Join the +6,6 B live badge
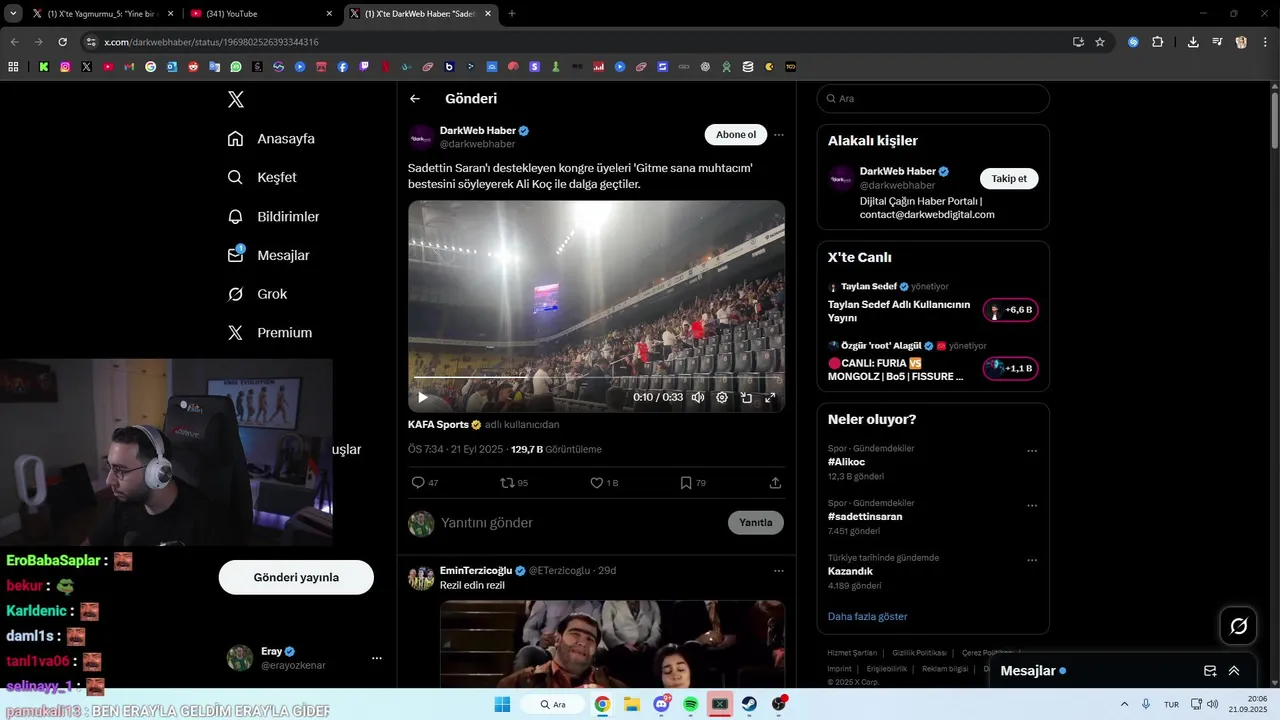The image size is (1280, 720). point(1011,310)
